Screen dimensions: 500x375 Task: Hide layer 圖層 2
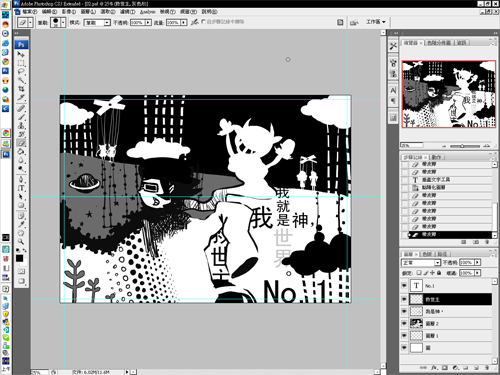pos(404,323)
